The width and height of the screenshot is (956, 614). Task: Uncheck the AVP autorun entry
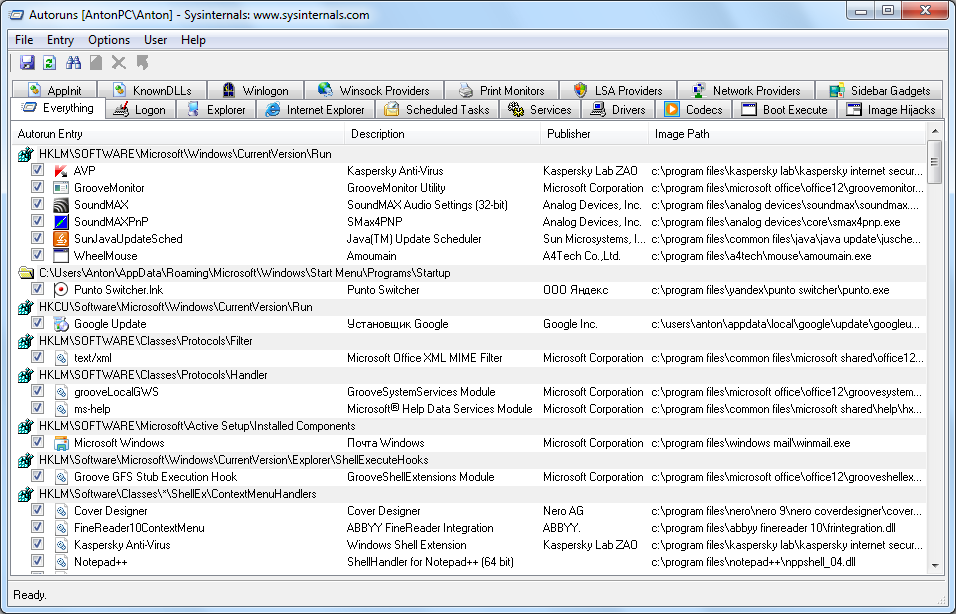tap(37, 170)
